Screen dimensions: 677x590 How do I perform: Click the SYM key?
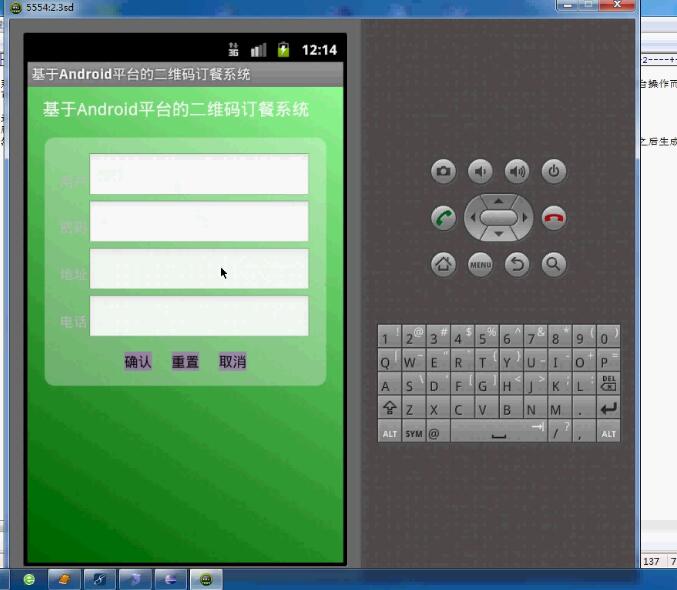[x=414, y=432]
